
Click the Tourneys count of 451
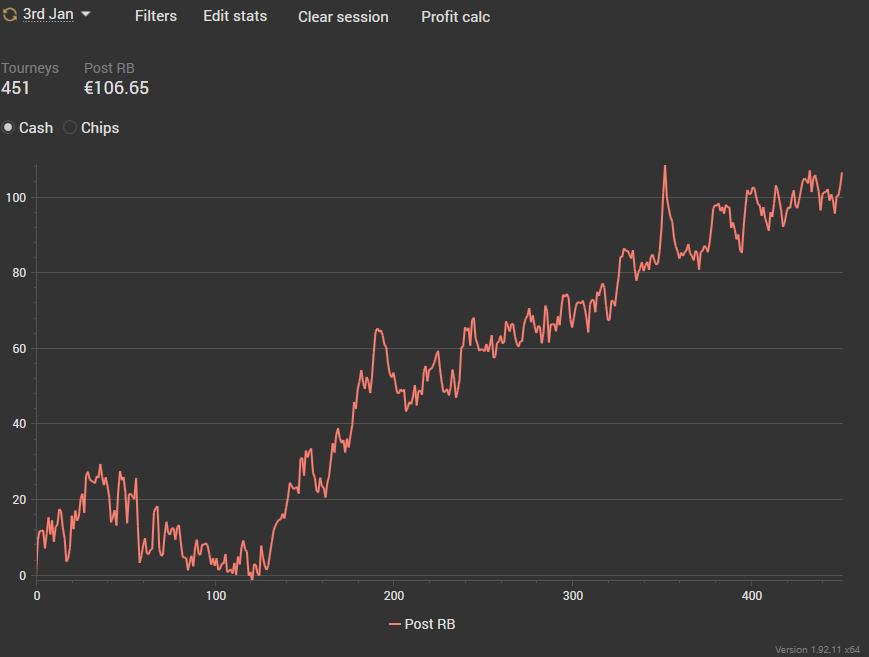pyautogui.click(x=15, y=88)
